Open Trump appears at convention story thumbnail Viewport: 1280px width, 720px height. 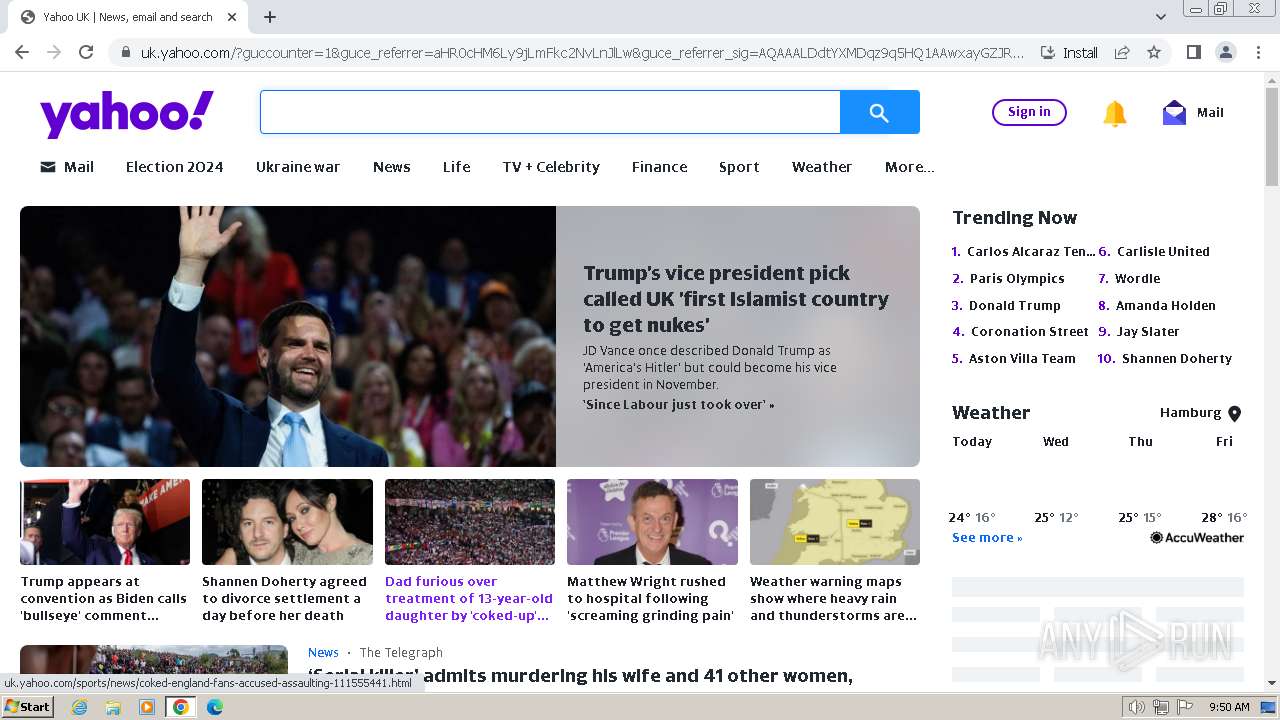105,522
